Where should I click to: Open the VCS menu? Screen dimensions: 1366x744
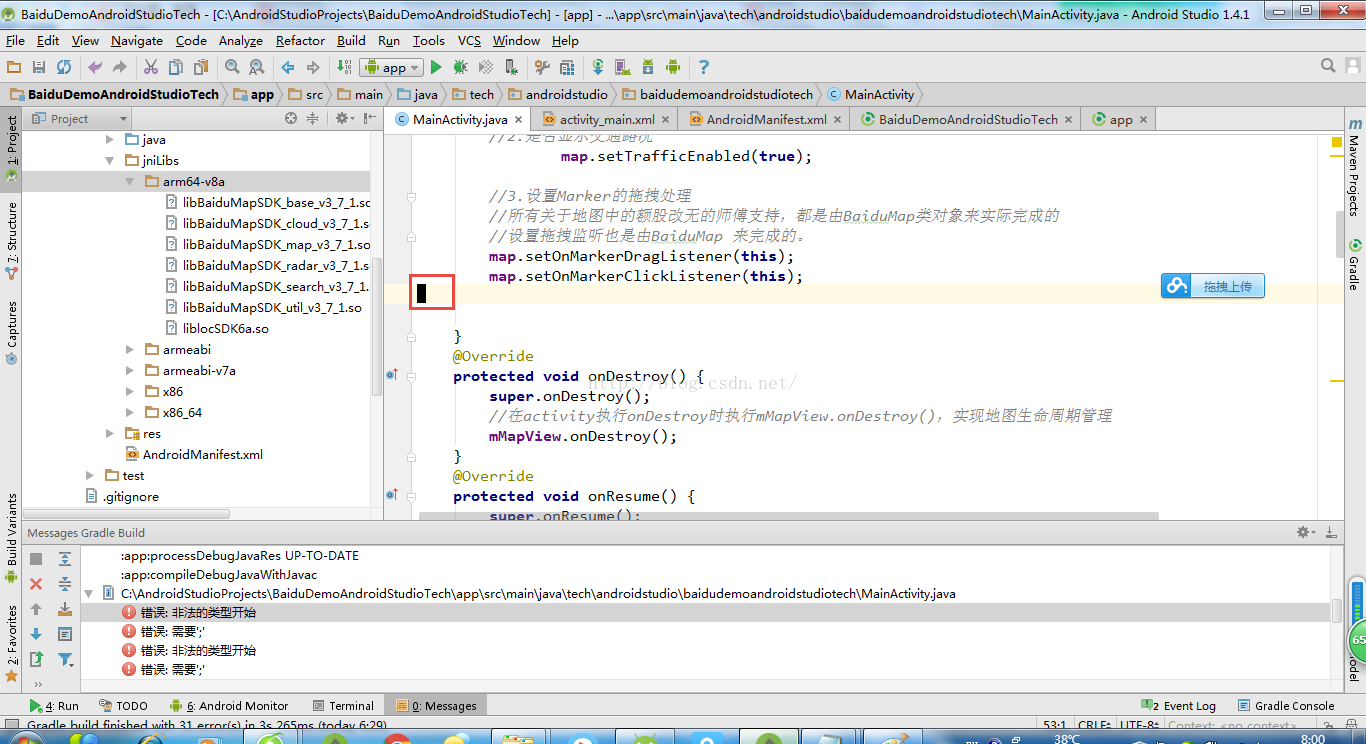[x=469, y=41]
